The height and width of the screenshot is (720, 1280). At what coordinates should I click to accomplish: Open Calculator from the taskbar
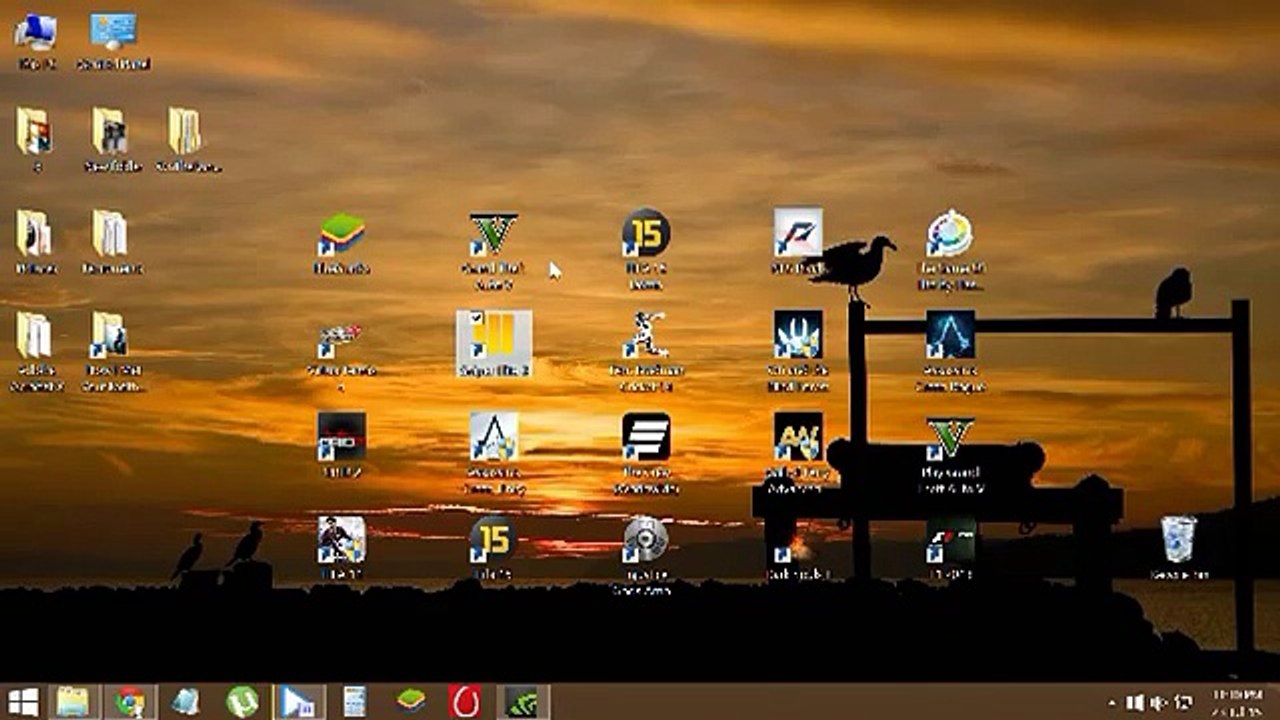point(354,702)
